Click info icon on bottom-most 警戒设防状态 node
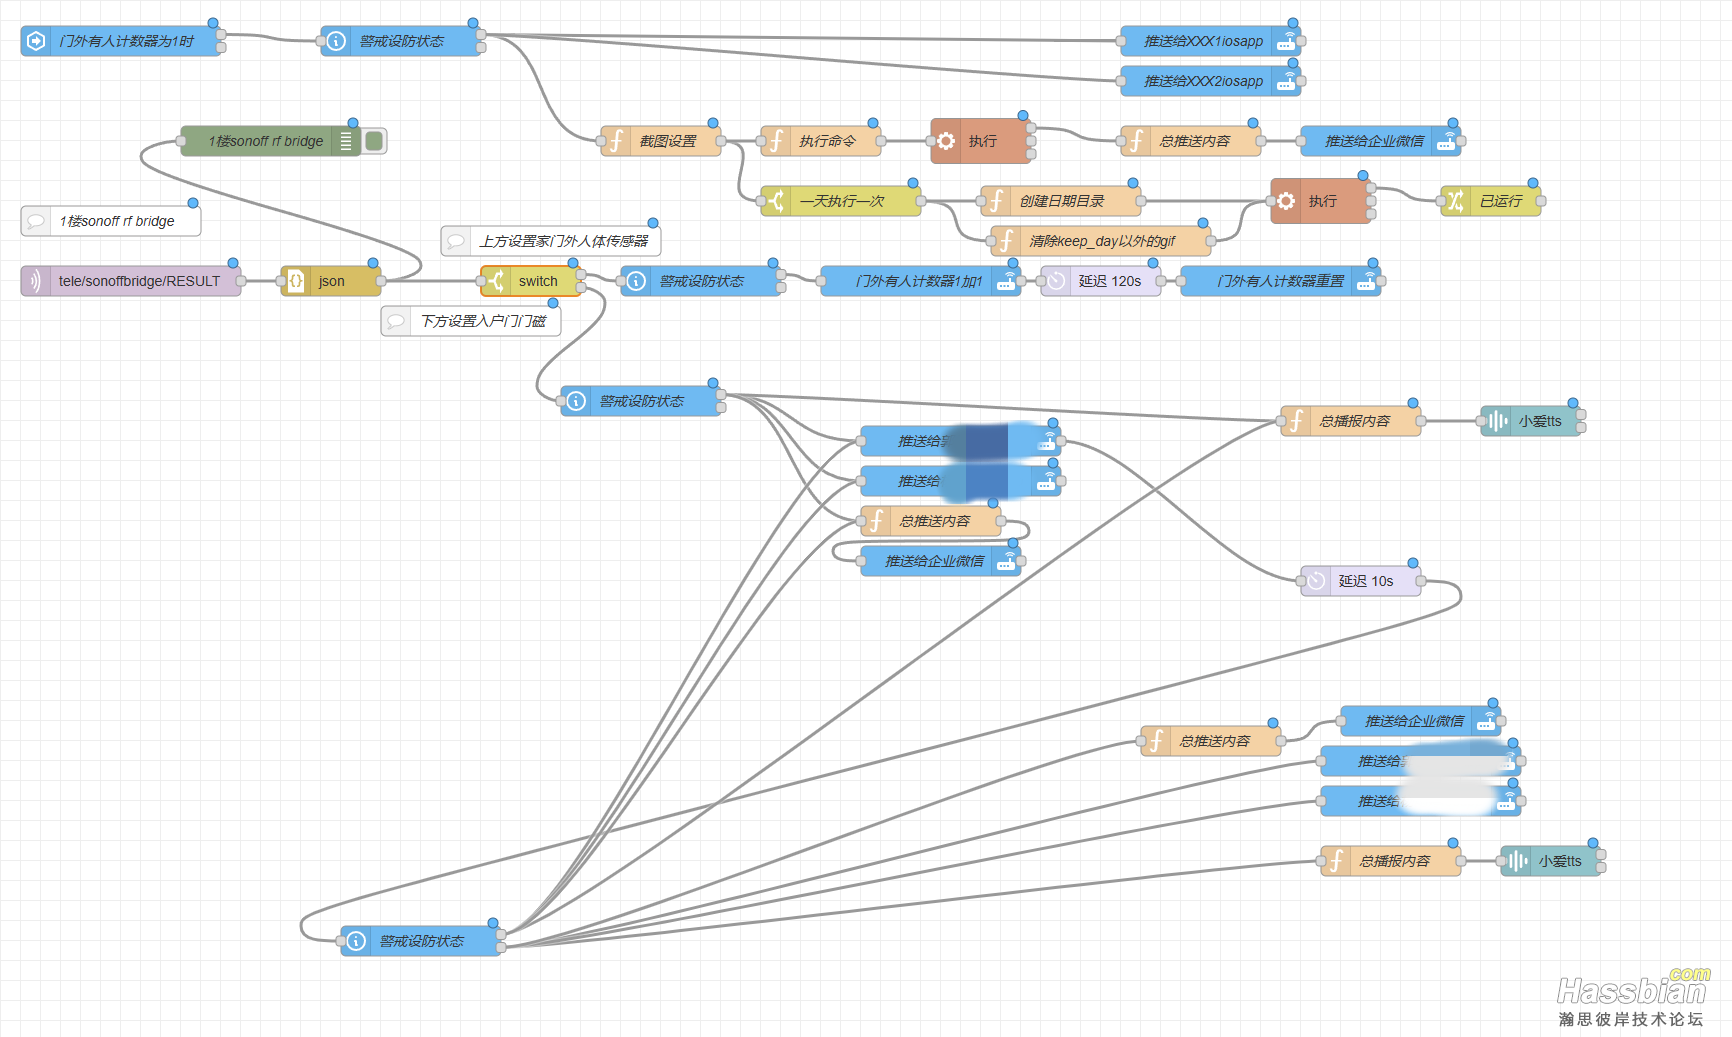This screenshot has width=1732, height=1037. [356, 941]
